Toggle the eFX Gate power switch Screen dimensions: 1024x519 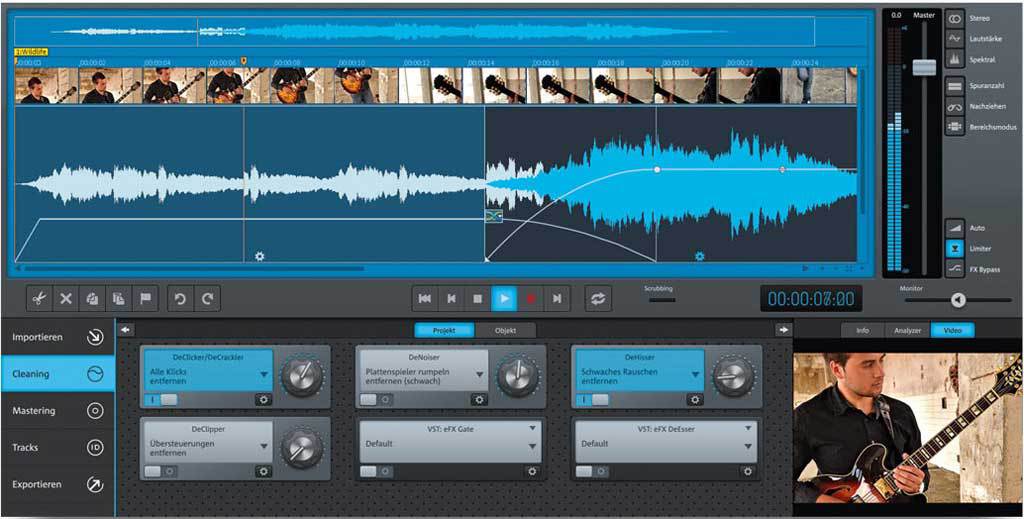[x=376, y=471]
